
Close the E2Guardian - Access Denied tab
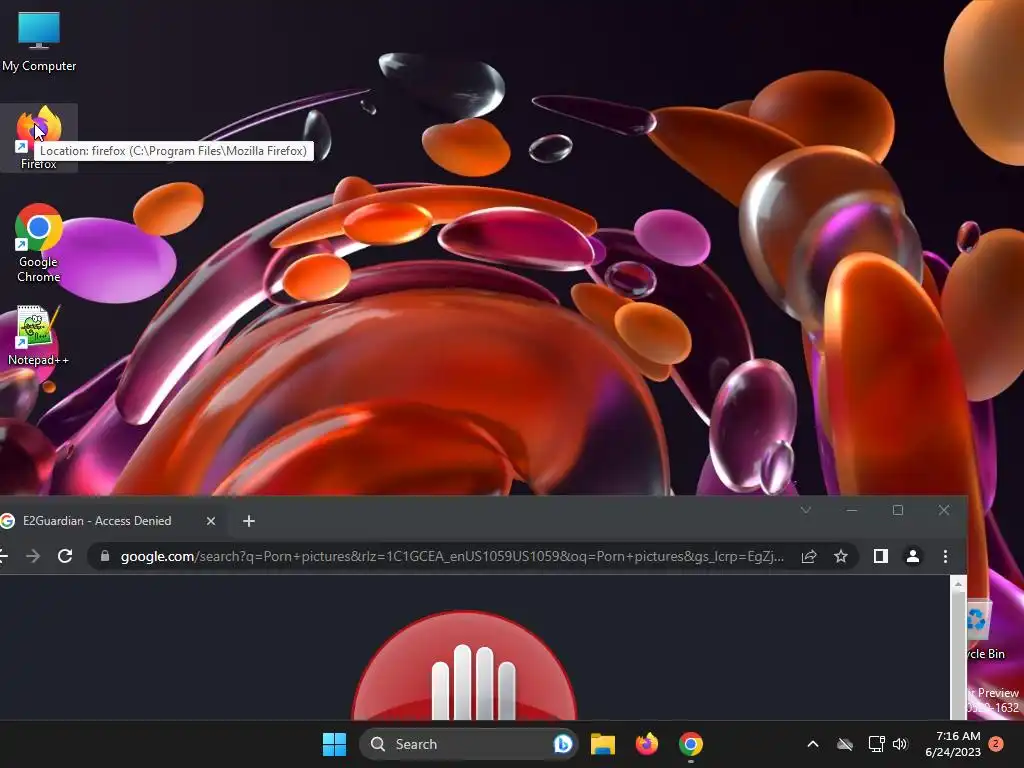pos(210,520)
